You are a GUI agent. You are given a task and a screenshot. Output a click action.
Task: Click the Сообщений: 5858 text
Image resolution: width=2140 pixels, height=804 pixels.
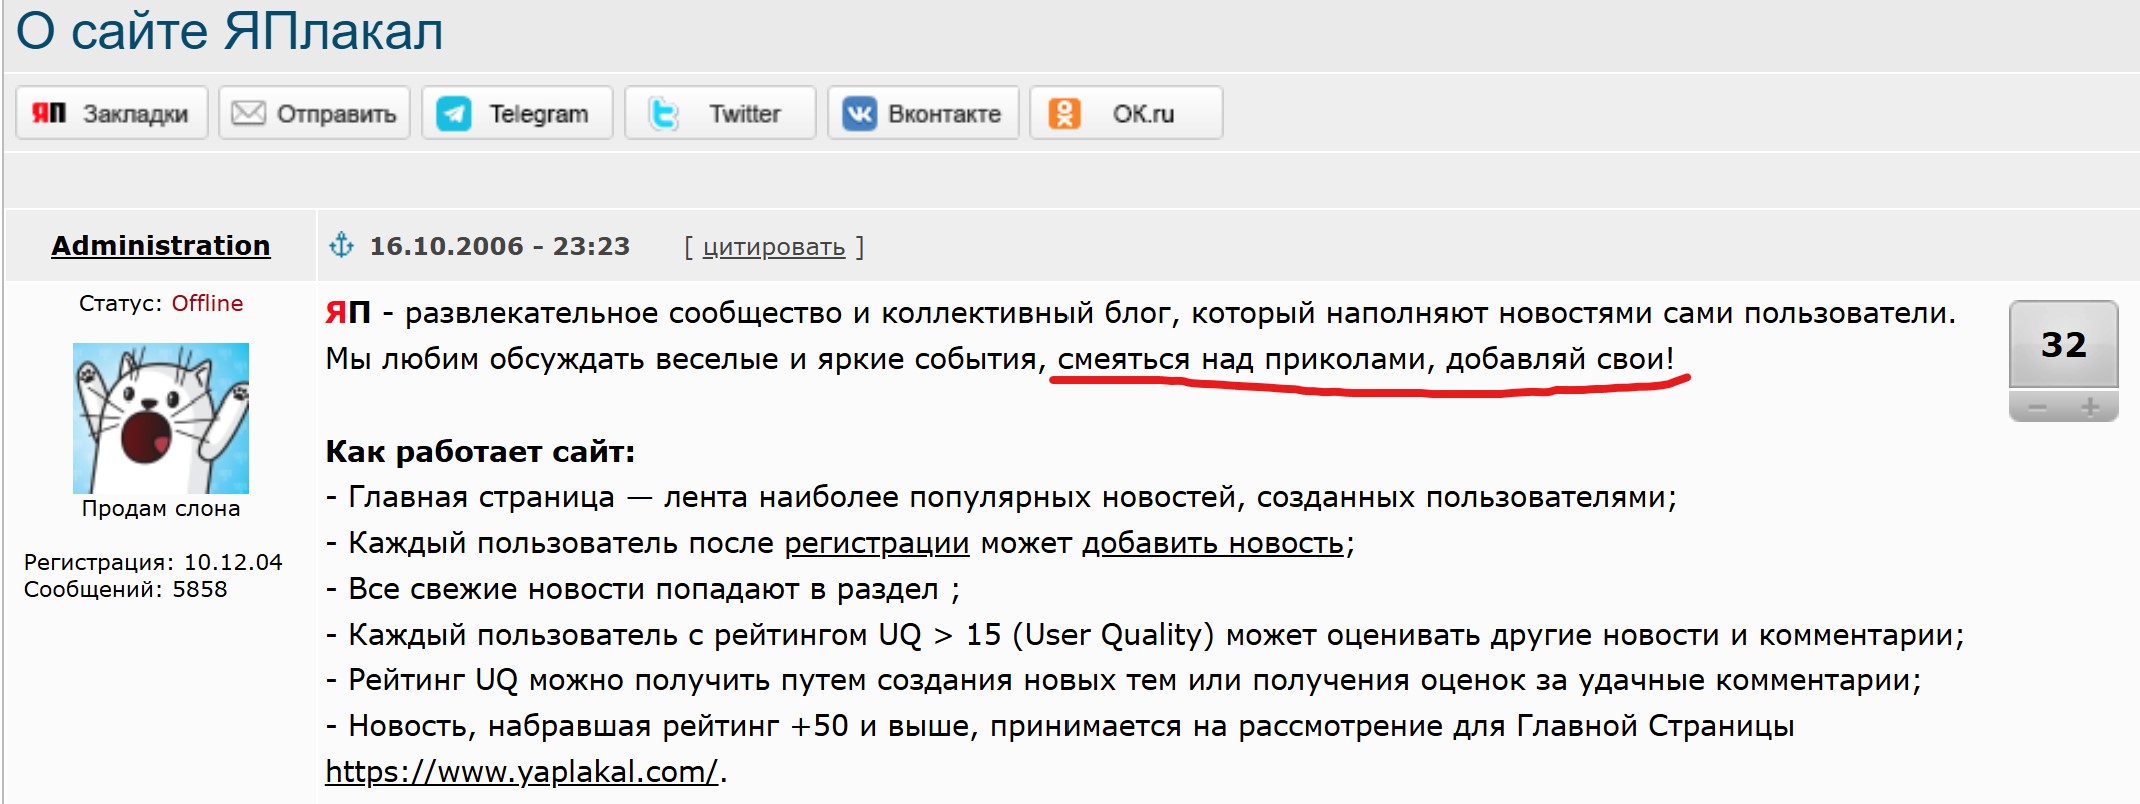pyautogui.click(x=125, y=589)
